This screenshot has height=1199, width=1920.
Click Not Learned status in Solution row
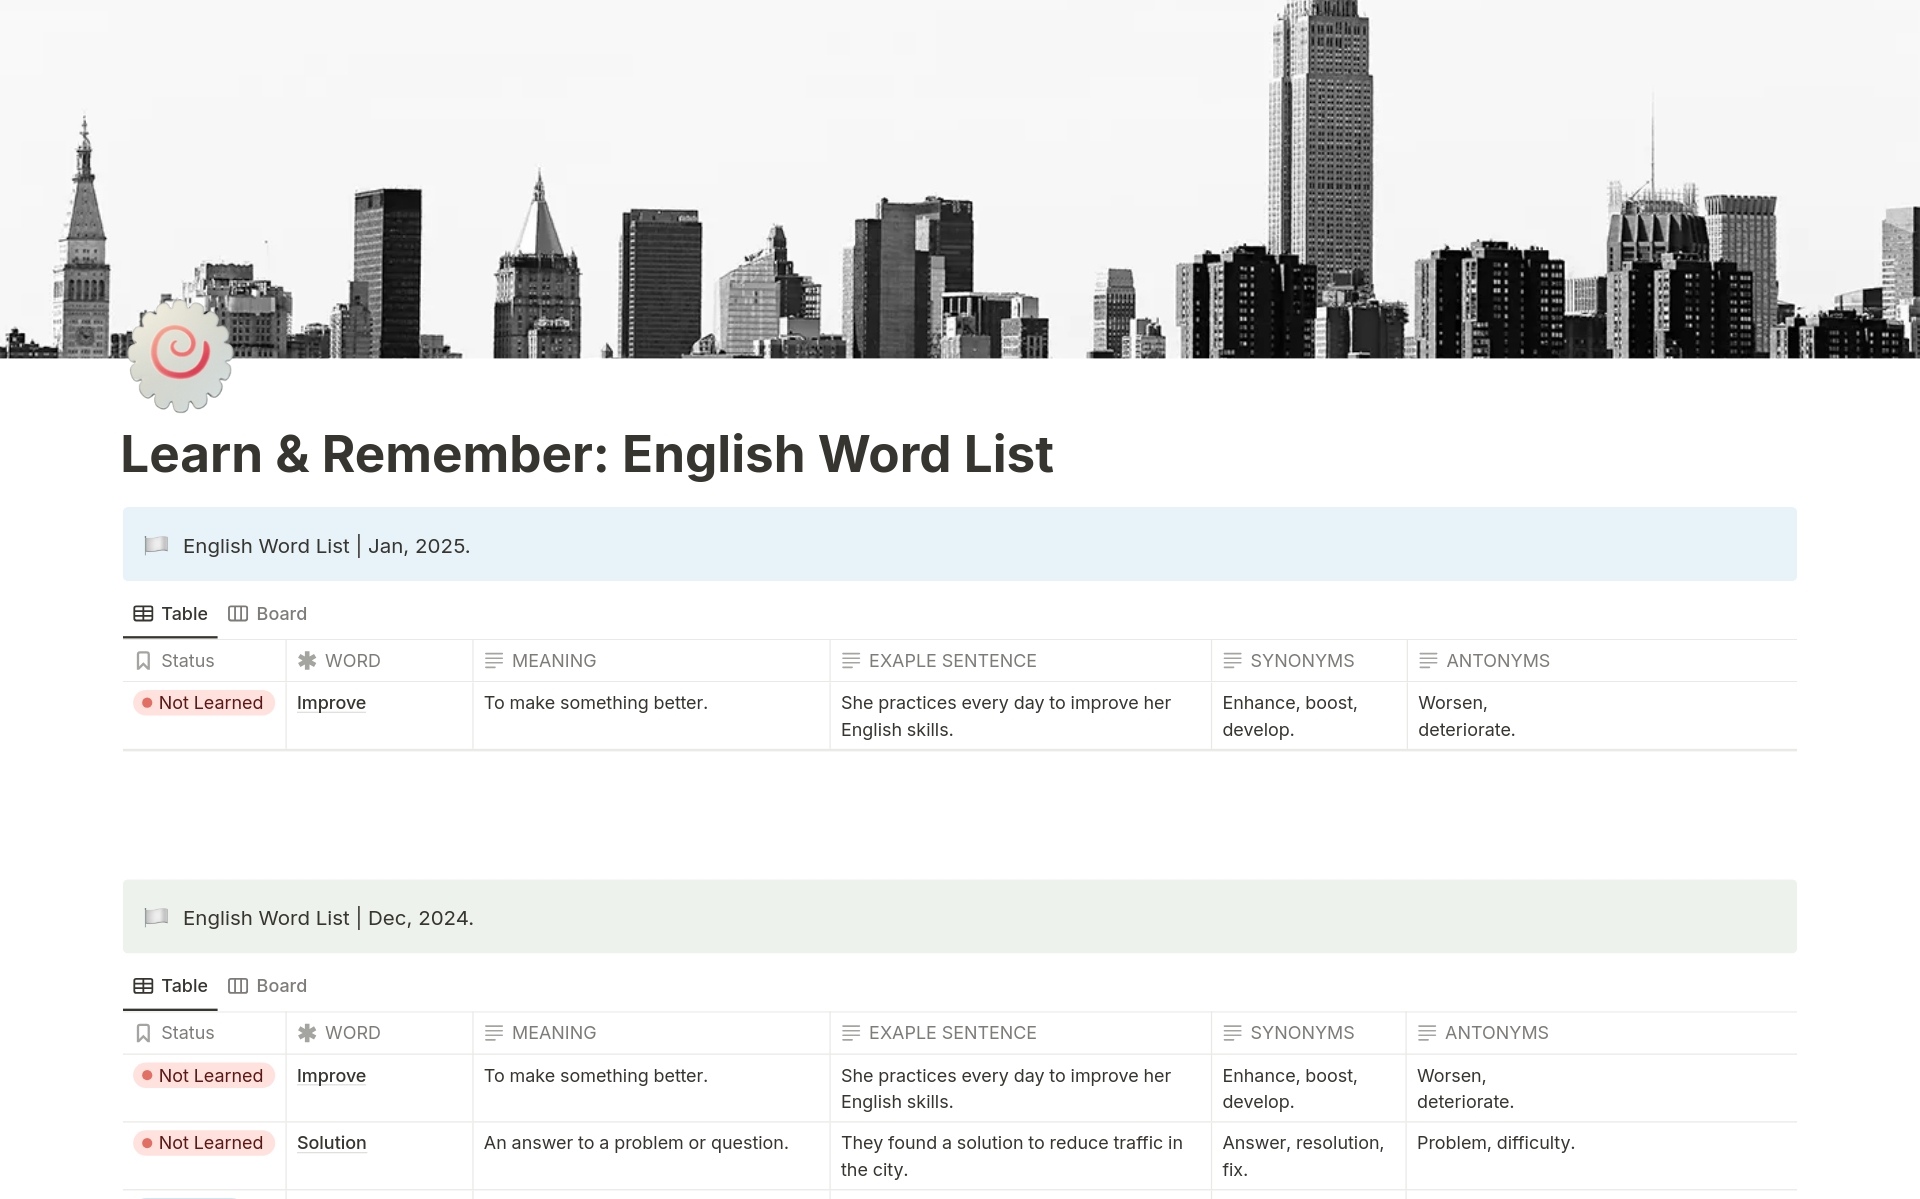click(x=203, y=1142)
